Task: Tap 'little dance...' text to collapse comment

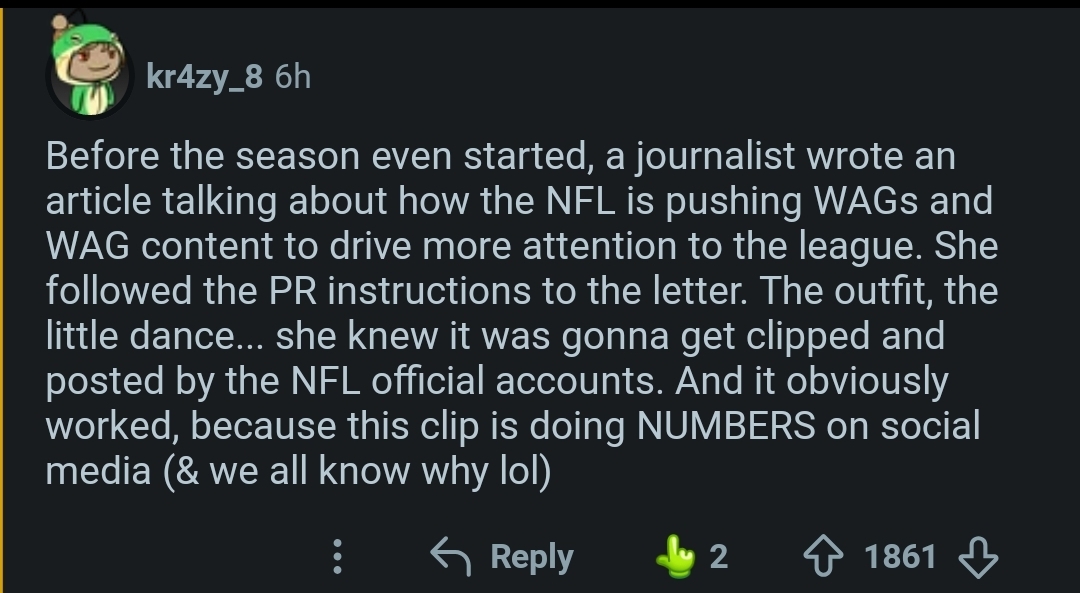Action: [x=155, y=336]
